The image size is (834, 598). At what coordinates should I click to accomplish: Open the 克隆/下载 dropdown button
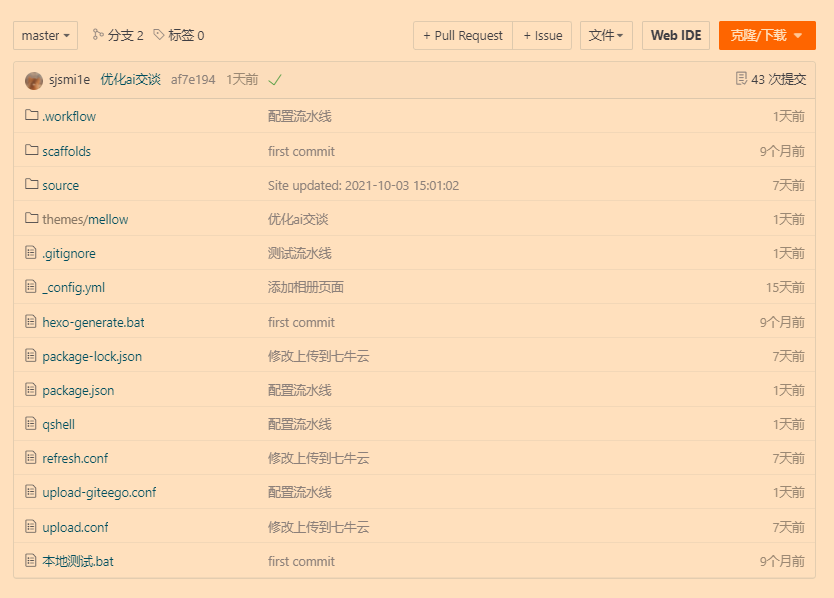767,35
